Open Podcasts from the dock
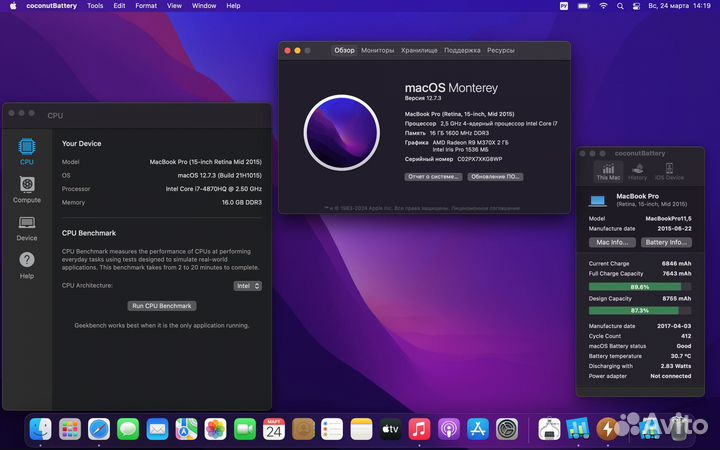The height and width of the screenshot is (450, 720). 449,429
